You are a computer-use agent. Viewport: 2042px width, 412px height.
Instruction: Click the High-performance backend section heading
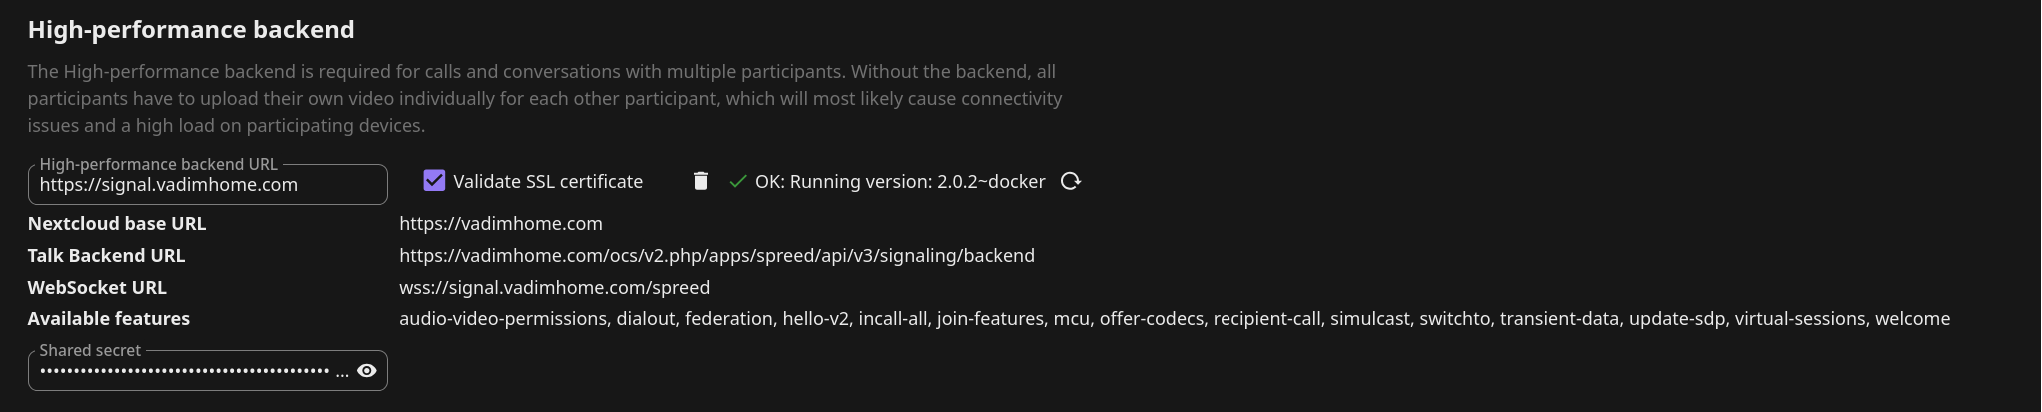click(x=191, y=30)
